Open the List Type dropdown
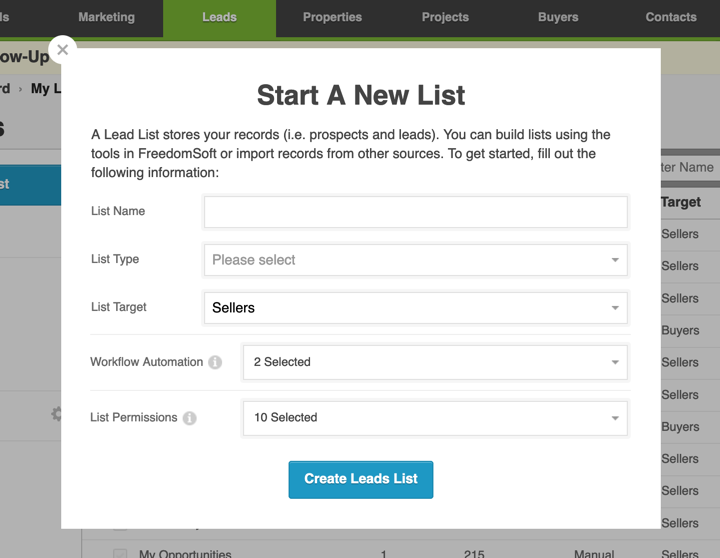This screenshot has width=720, height=558. pyautogui.click(x=415, y=260)
